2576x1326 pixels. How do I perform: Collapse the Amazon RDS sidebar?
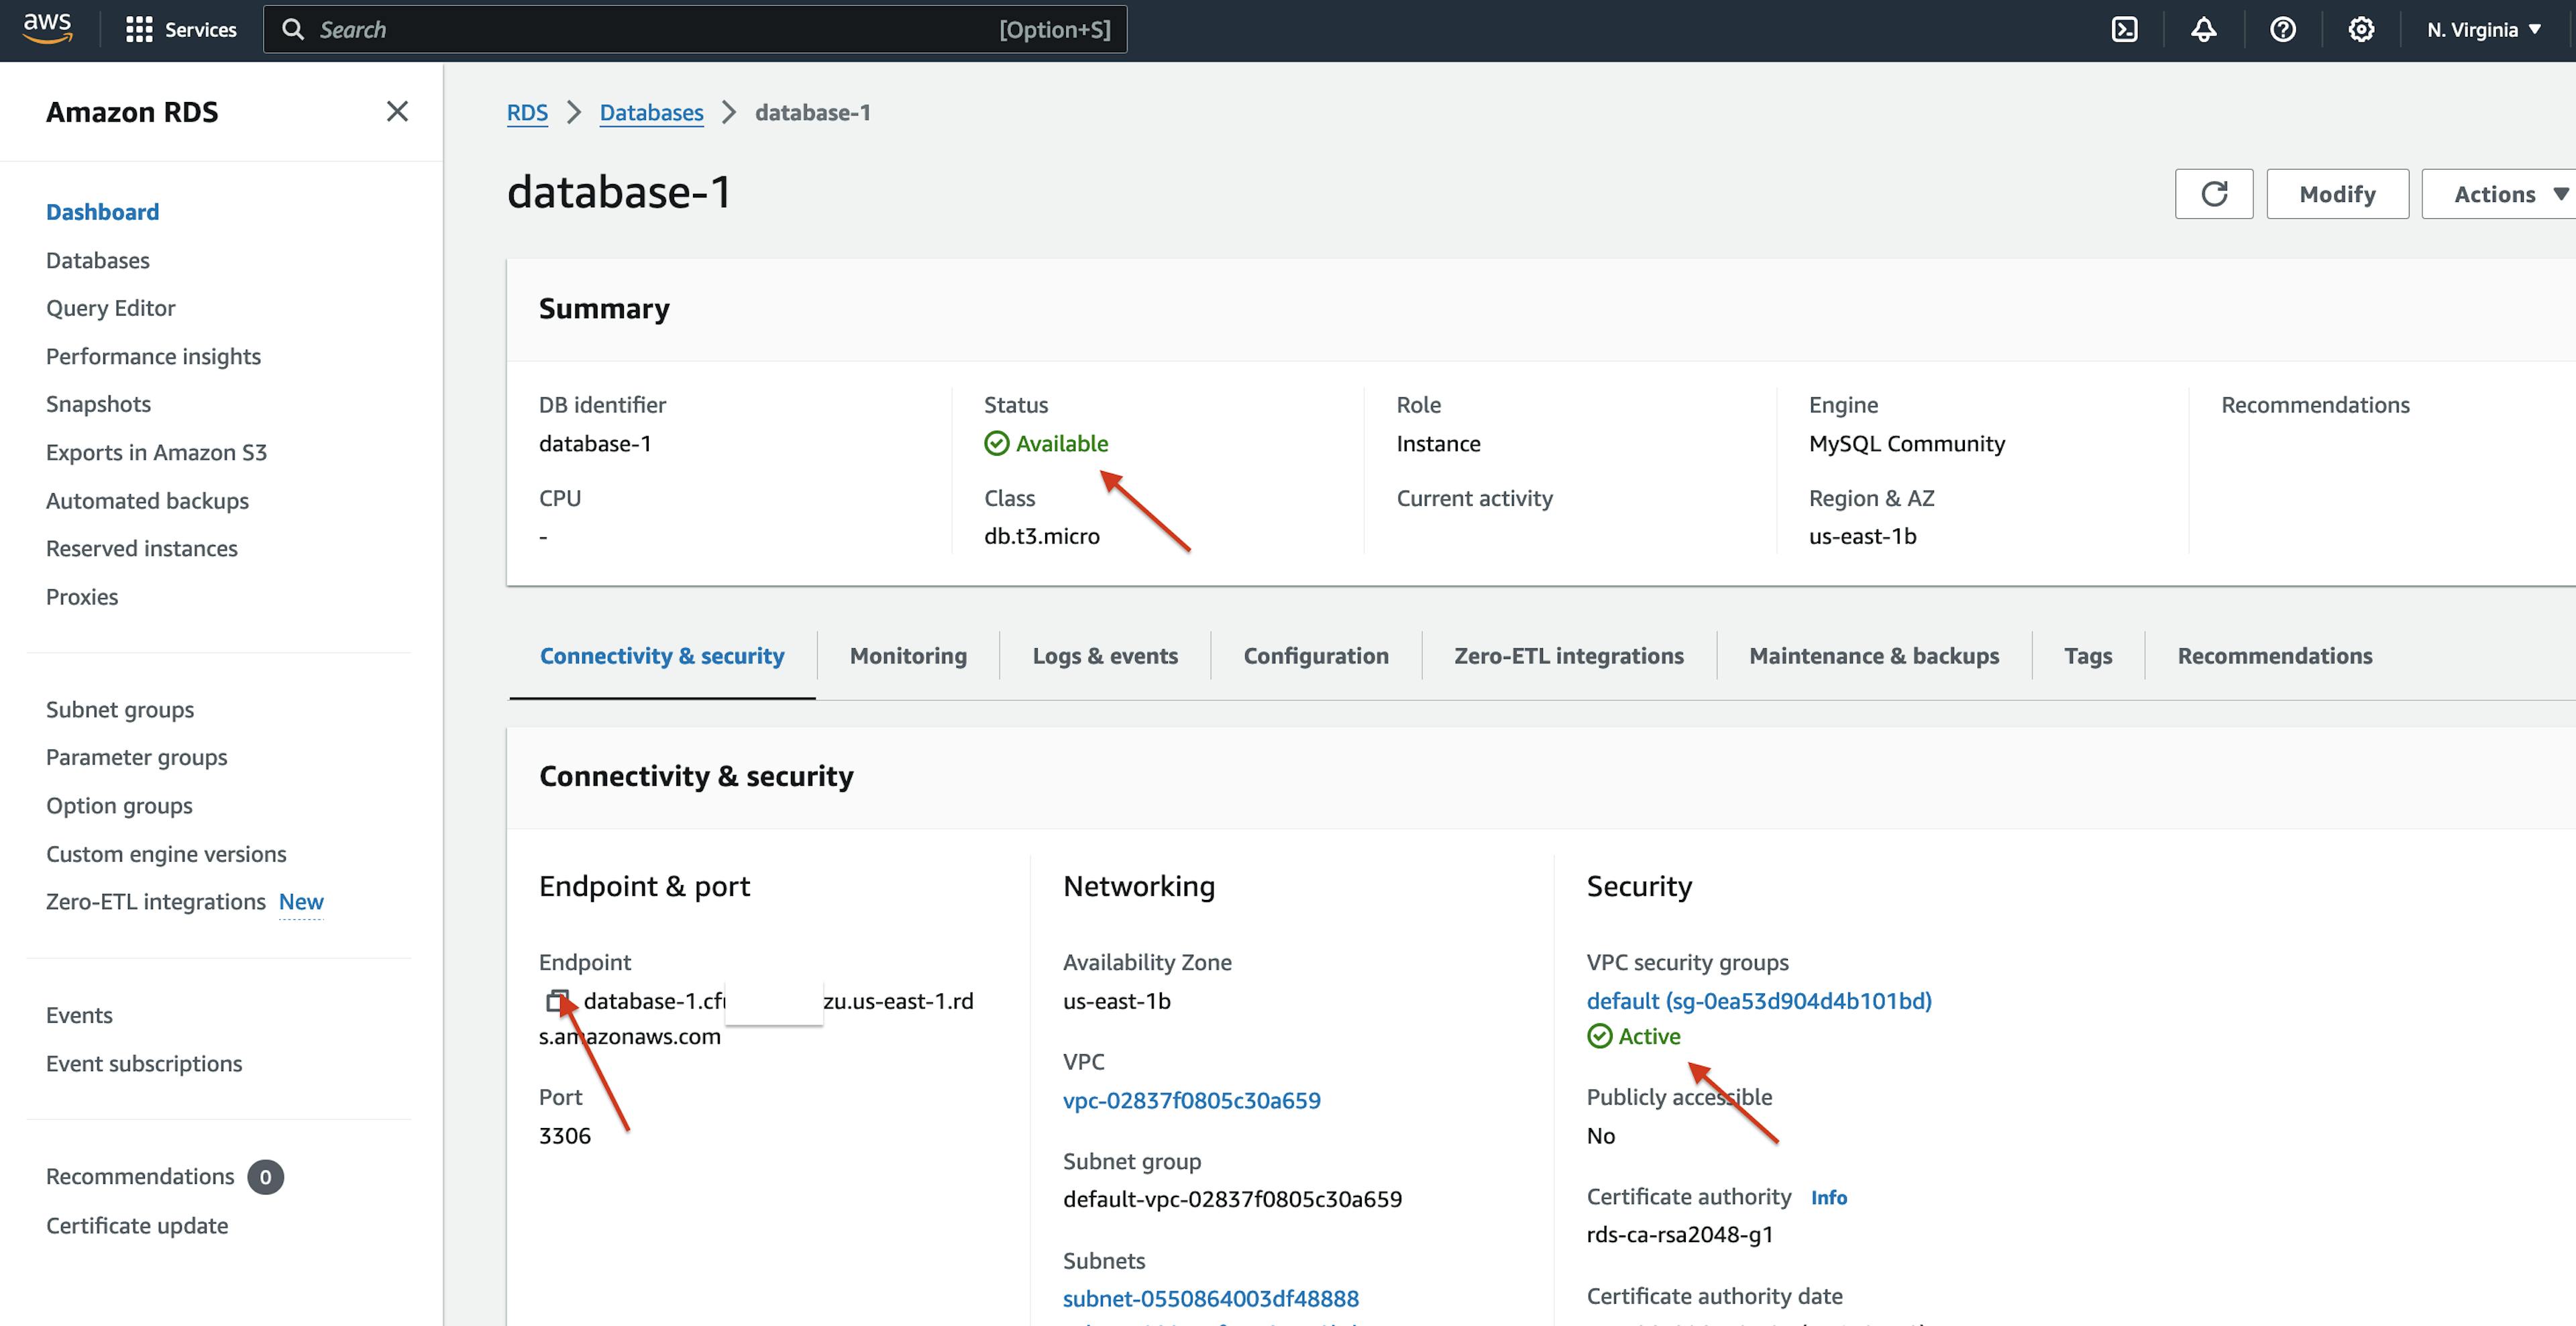point(397,111)
